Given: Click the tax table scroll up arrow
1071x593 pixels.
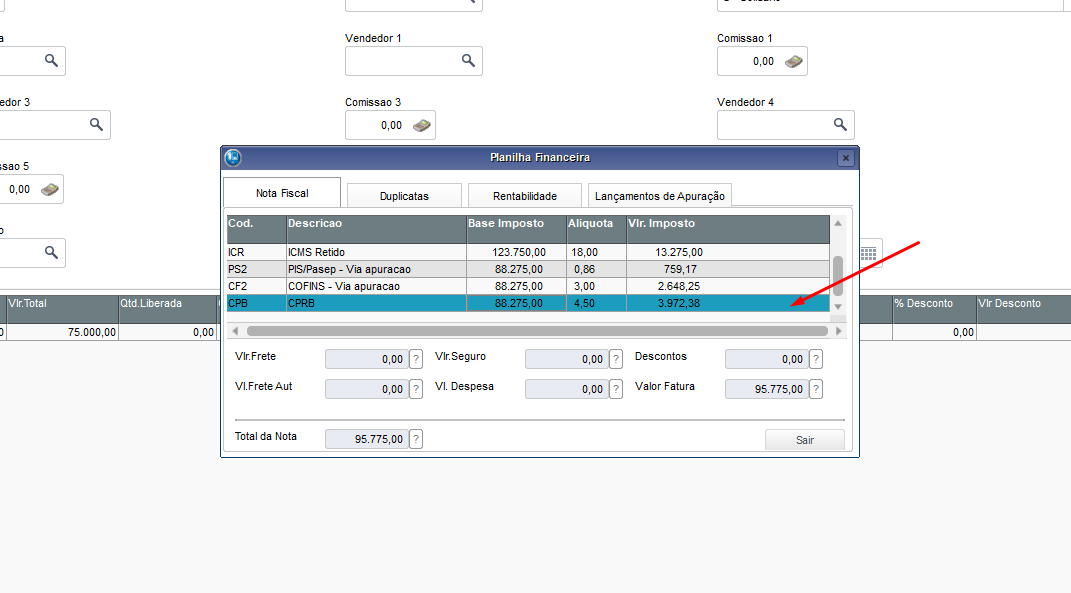Looking at the screenshot, I should tap(838, 223).
